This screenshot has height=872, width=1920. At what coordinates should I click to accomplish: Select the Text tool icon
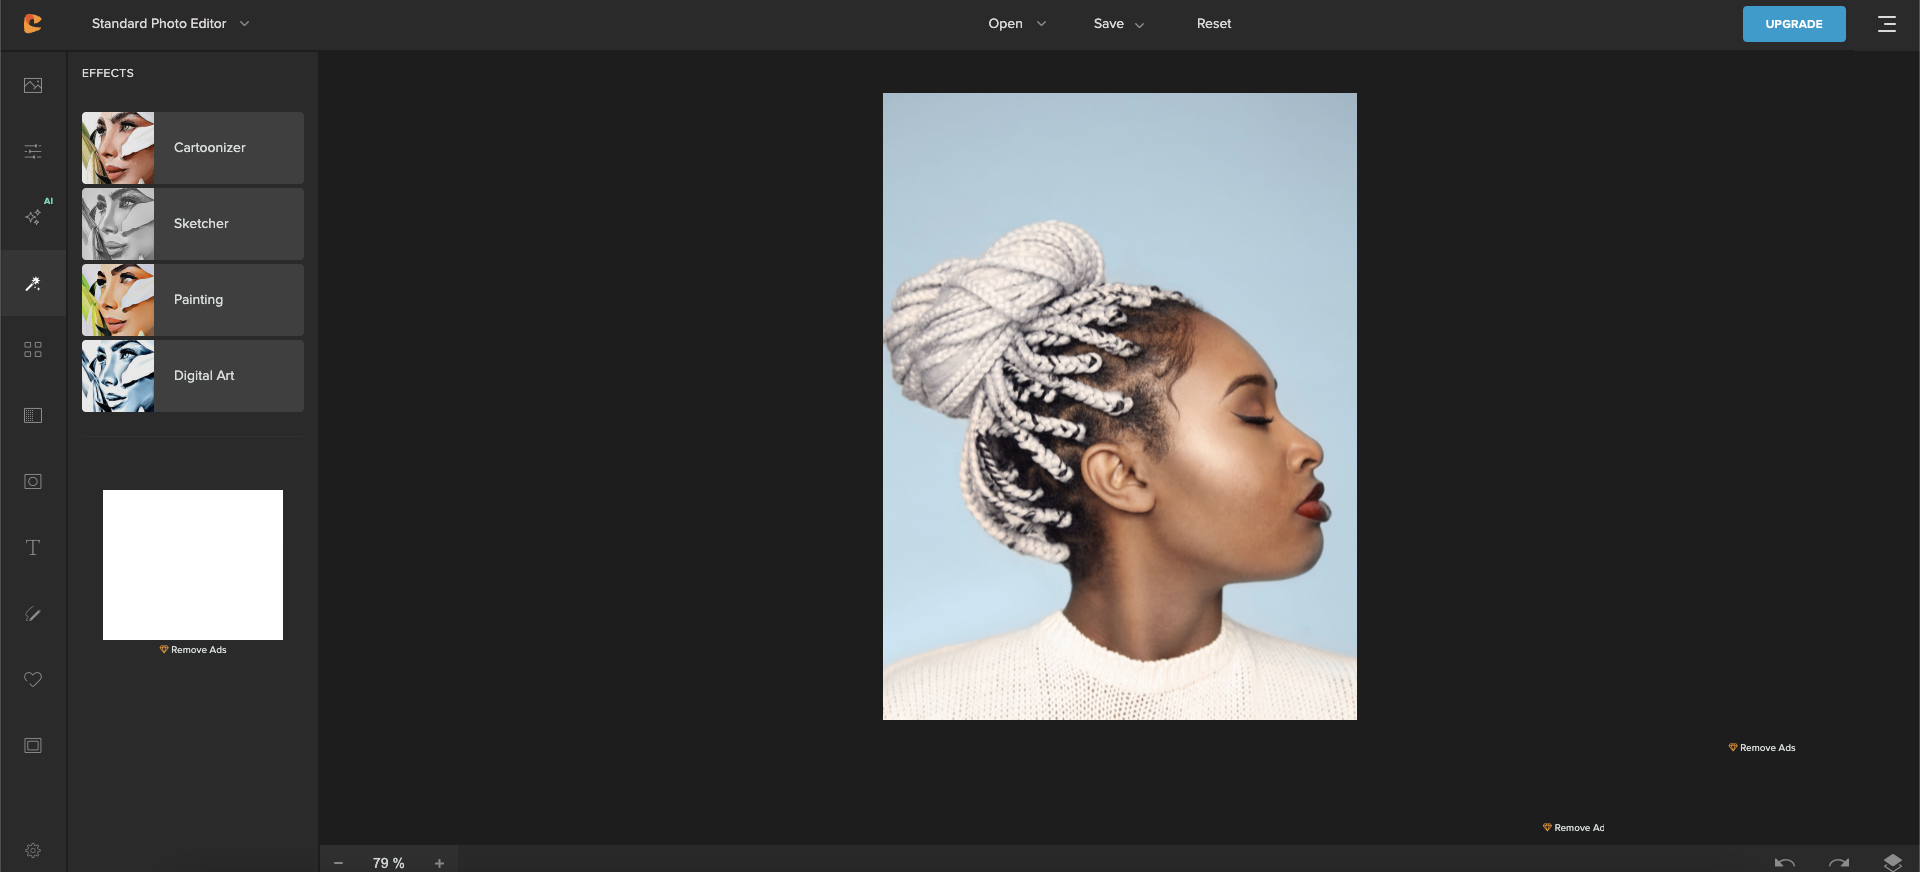pos(33,547)
